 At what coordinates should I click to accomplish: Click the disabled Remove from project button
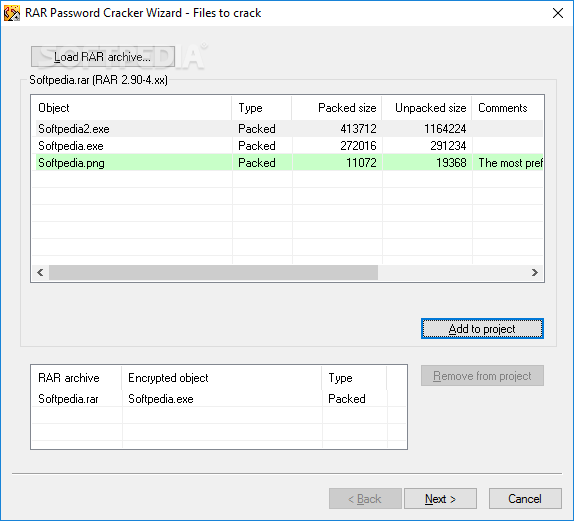point(482,376)
